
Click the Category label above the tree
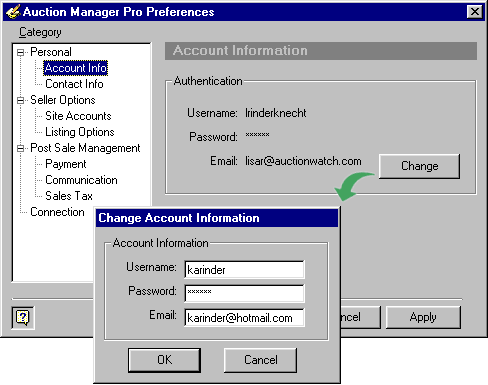(x=40, y=32)
